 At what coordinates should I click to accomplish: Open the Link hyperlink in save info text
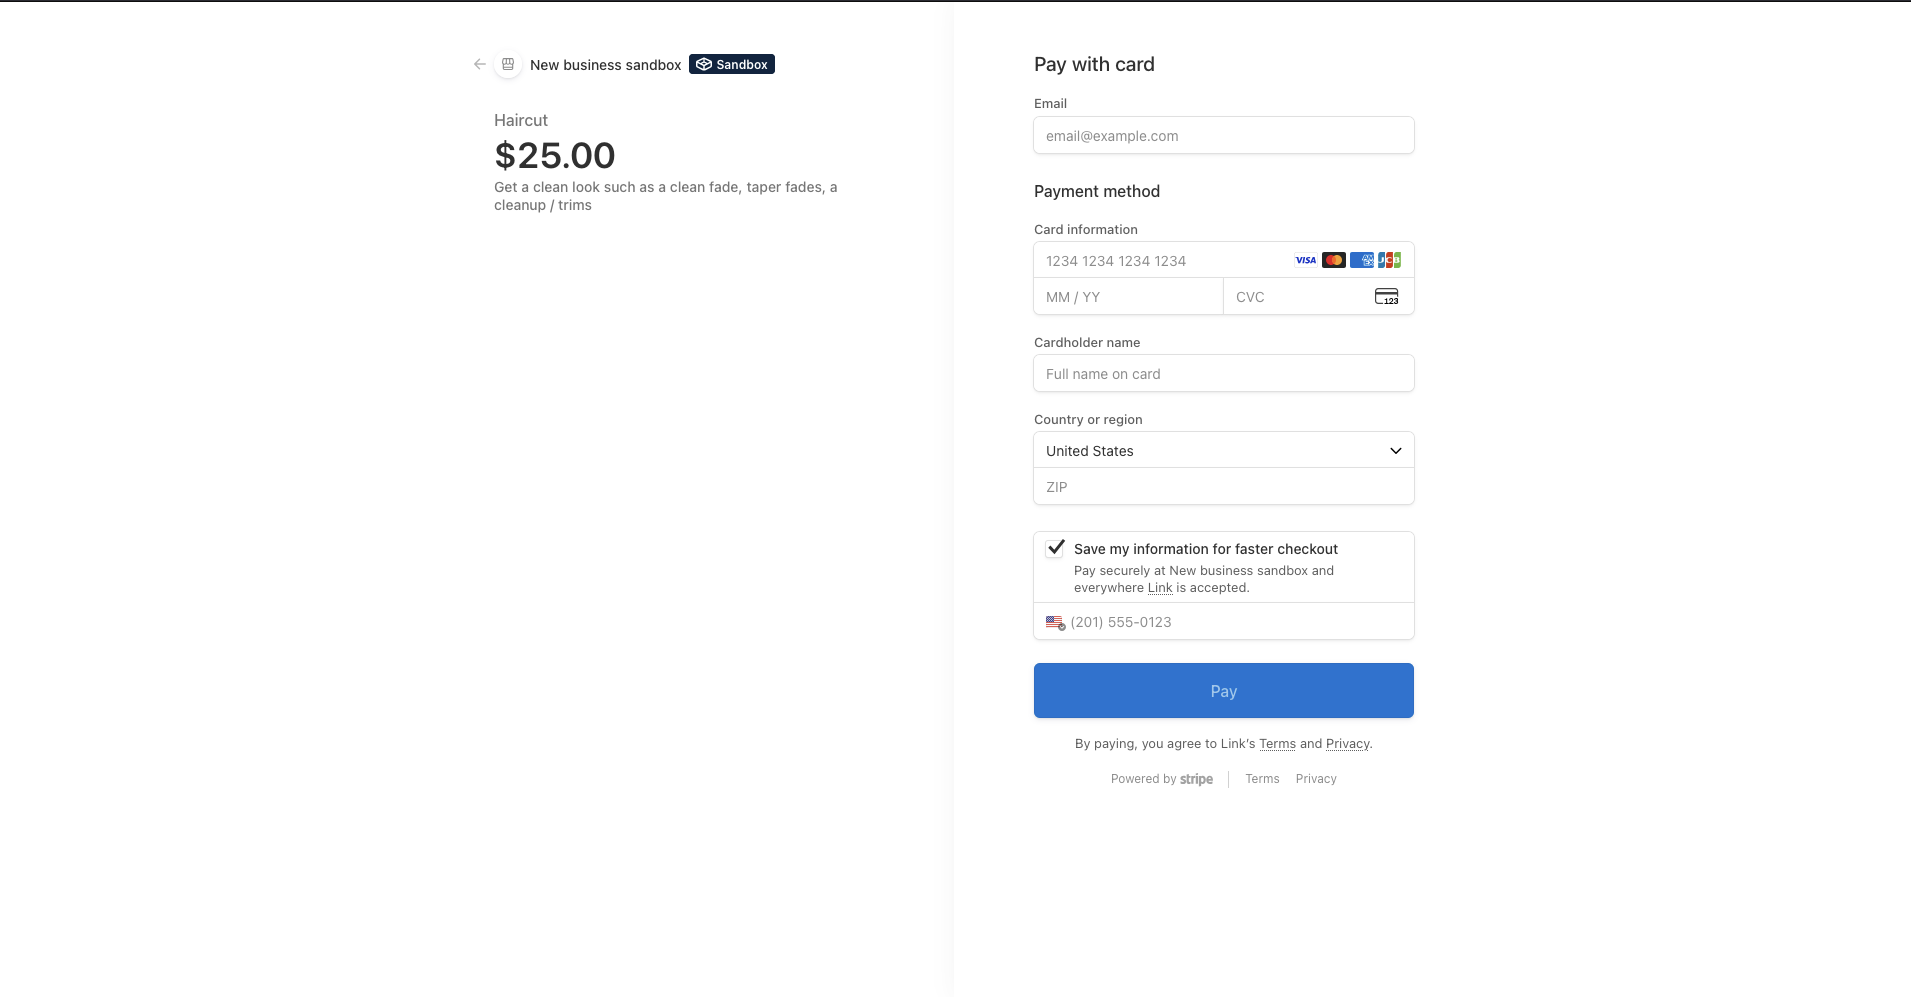coord(1159,588)
